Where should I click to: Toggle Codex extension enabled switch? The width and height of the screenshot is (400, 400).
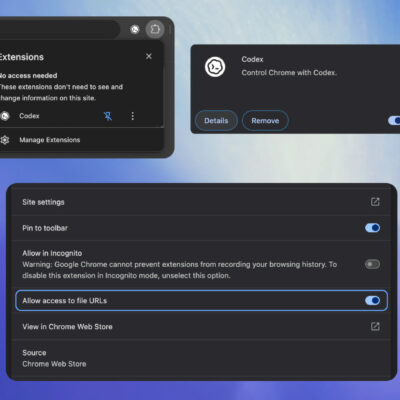pyautogui.click(x=394, y=120)
